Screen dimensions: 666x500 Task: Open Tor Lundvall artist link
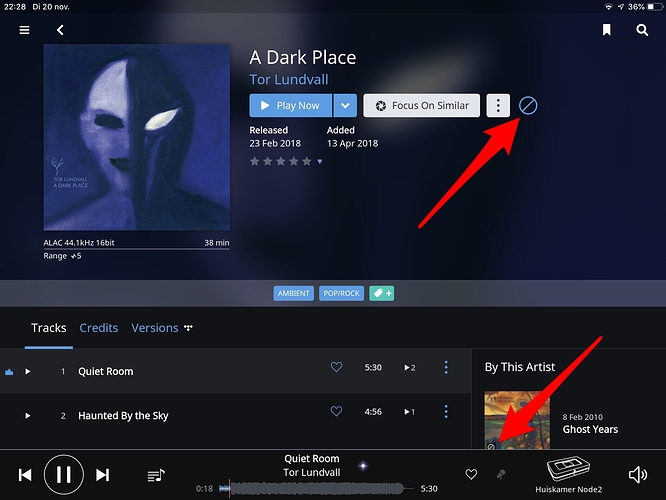pyautogui.click(x=289, y=79)
